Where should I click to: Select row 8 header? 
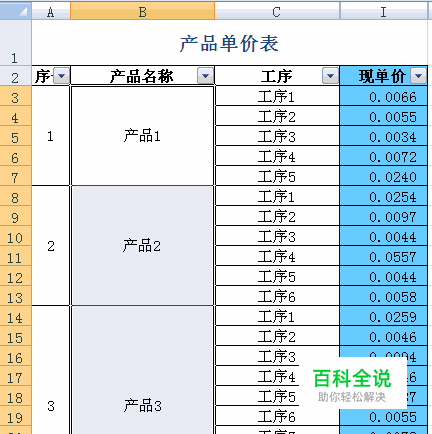(16, 196)
